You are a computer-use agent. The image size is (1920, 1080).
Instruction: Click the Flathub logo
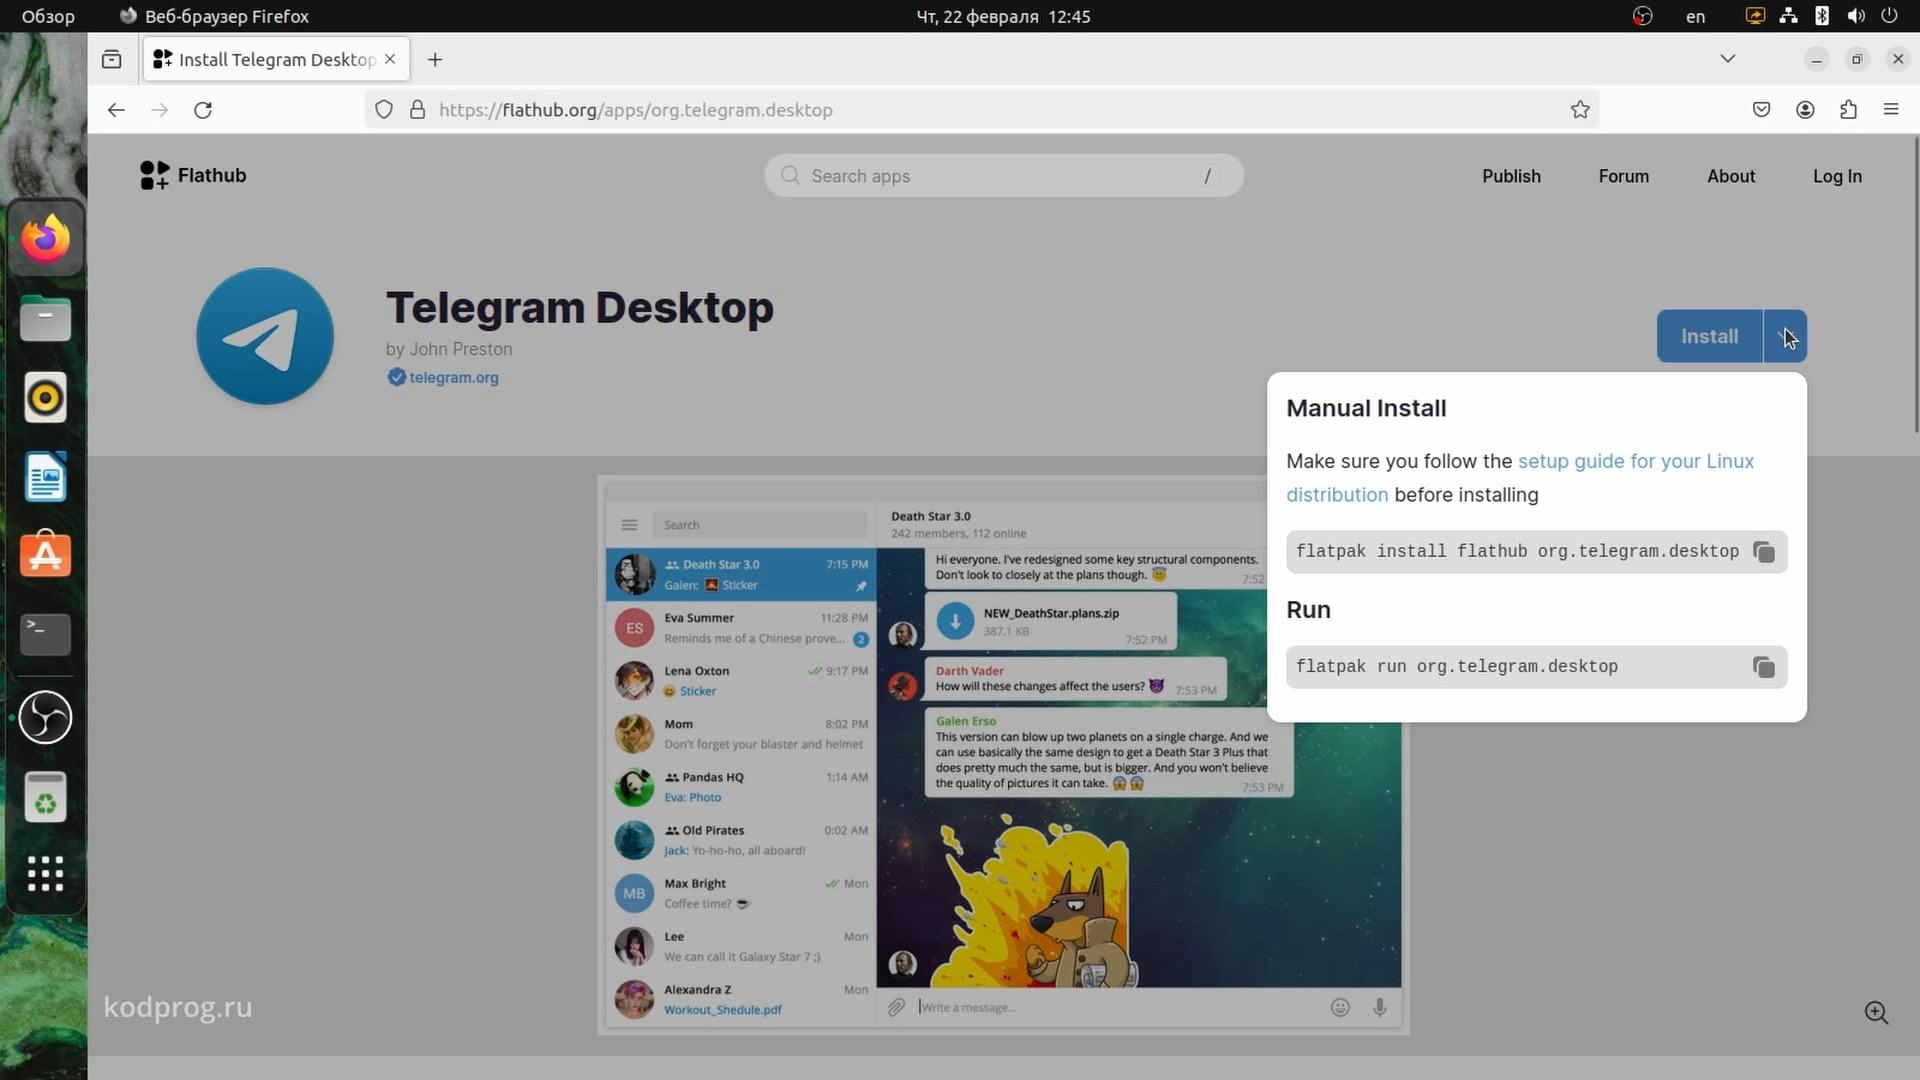pyautogui.click(x=193, y=175)
